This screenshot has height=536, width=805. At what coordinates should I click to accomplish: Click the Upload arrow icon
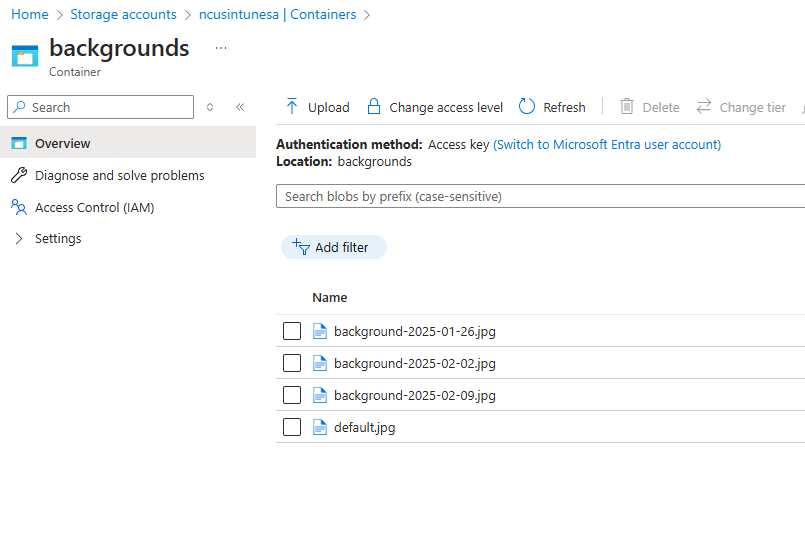[292, 107]
